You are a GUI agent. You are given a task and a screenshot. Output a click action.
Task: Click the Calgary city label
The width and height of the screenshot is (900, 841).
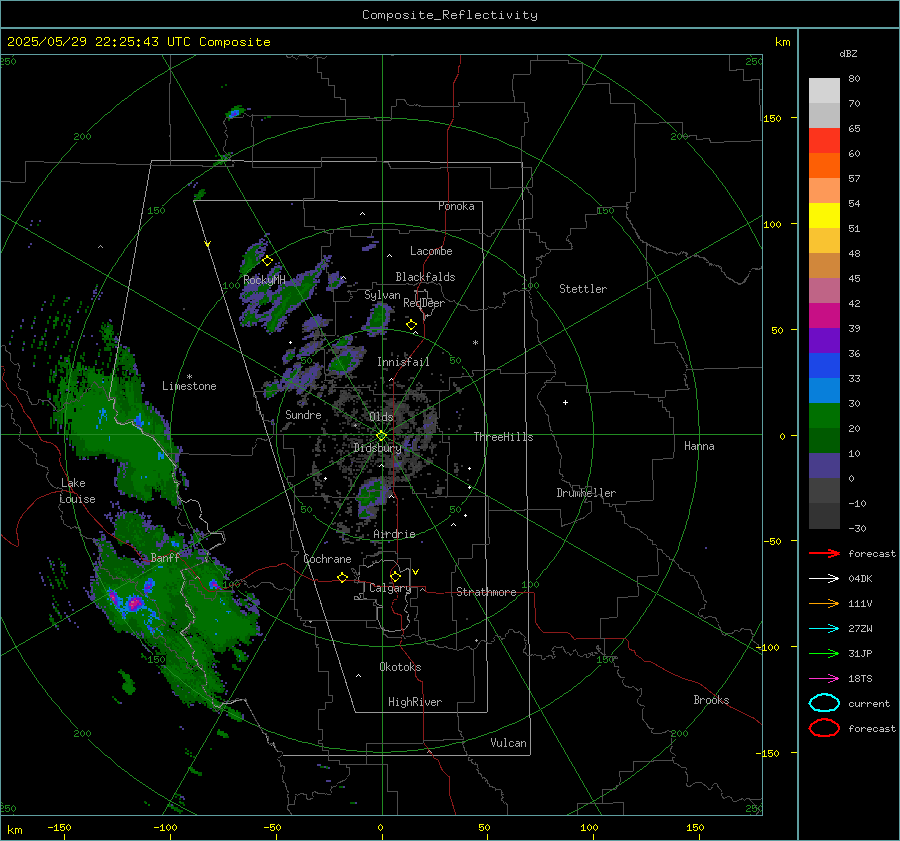pyautogui.click(x=390, y=588)
